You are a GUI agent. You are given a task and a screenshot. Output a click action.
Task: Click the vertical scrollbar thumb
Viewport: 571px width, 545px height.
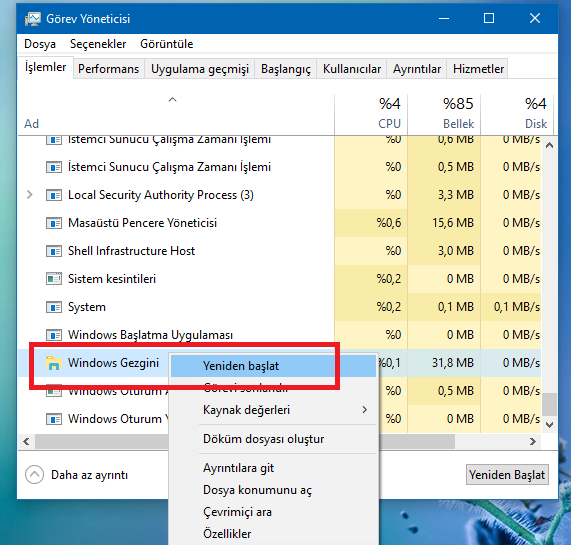tap(550, 404)
